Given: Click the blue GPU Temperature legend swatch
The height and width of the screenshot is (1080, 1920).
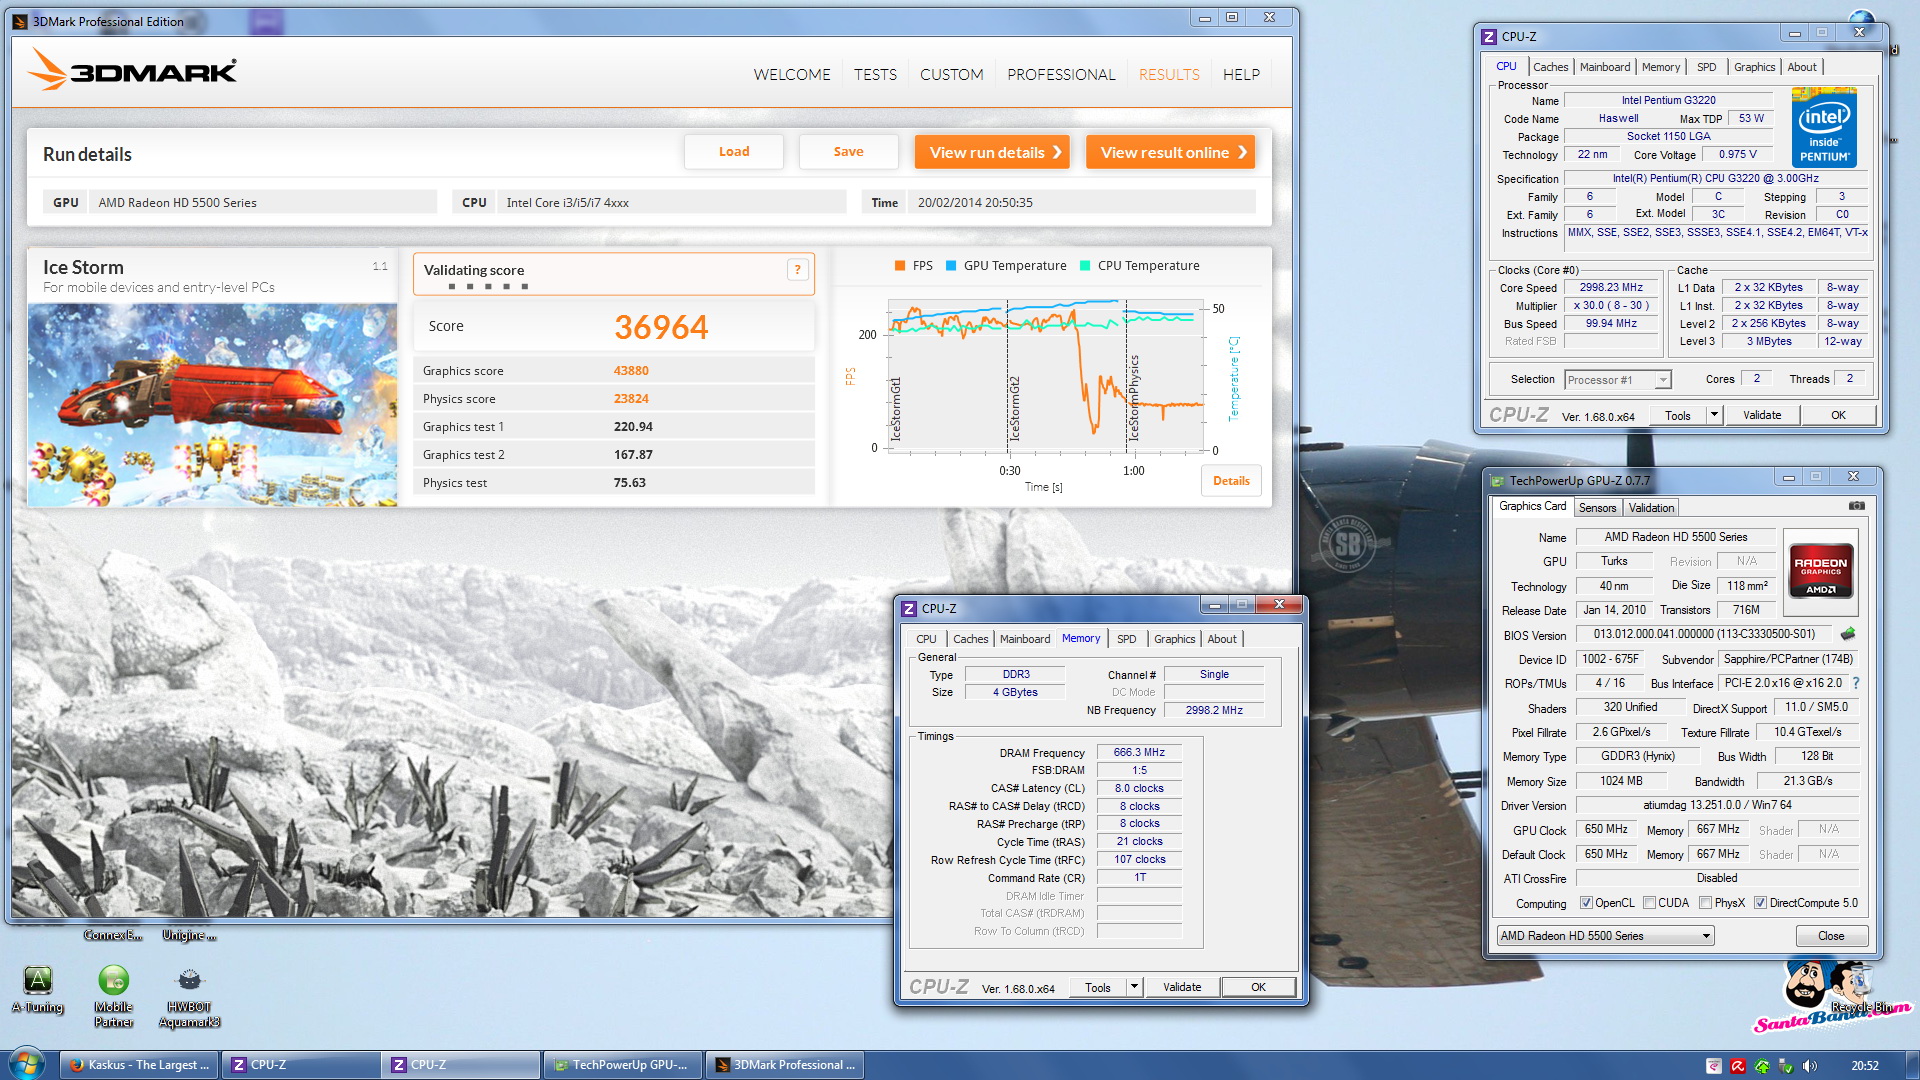Looking at the screenshot, I should click(951, 266).
